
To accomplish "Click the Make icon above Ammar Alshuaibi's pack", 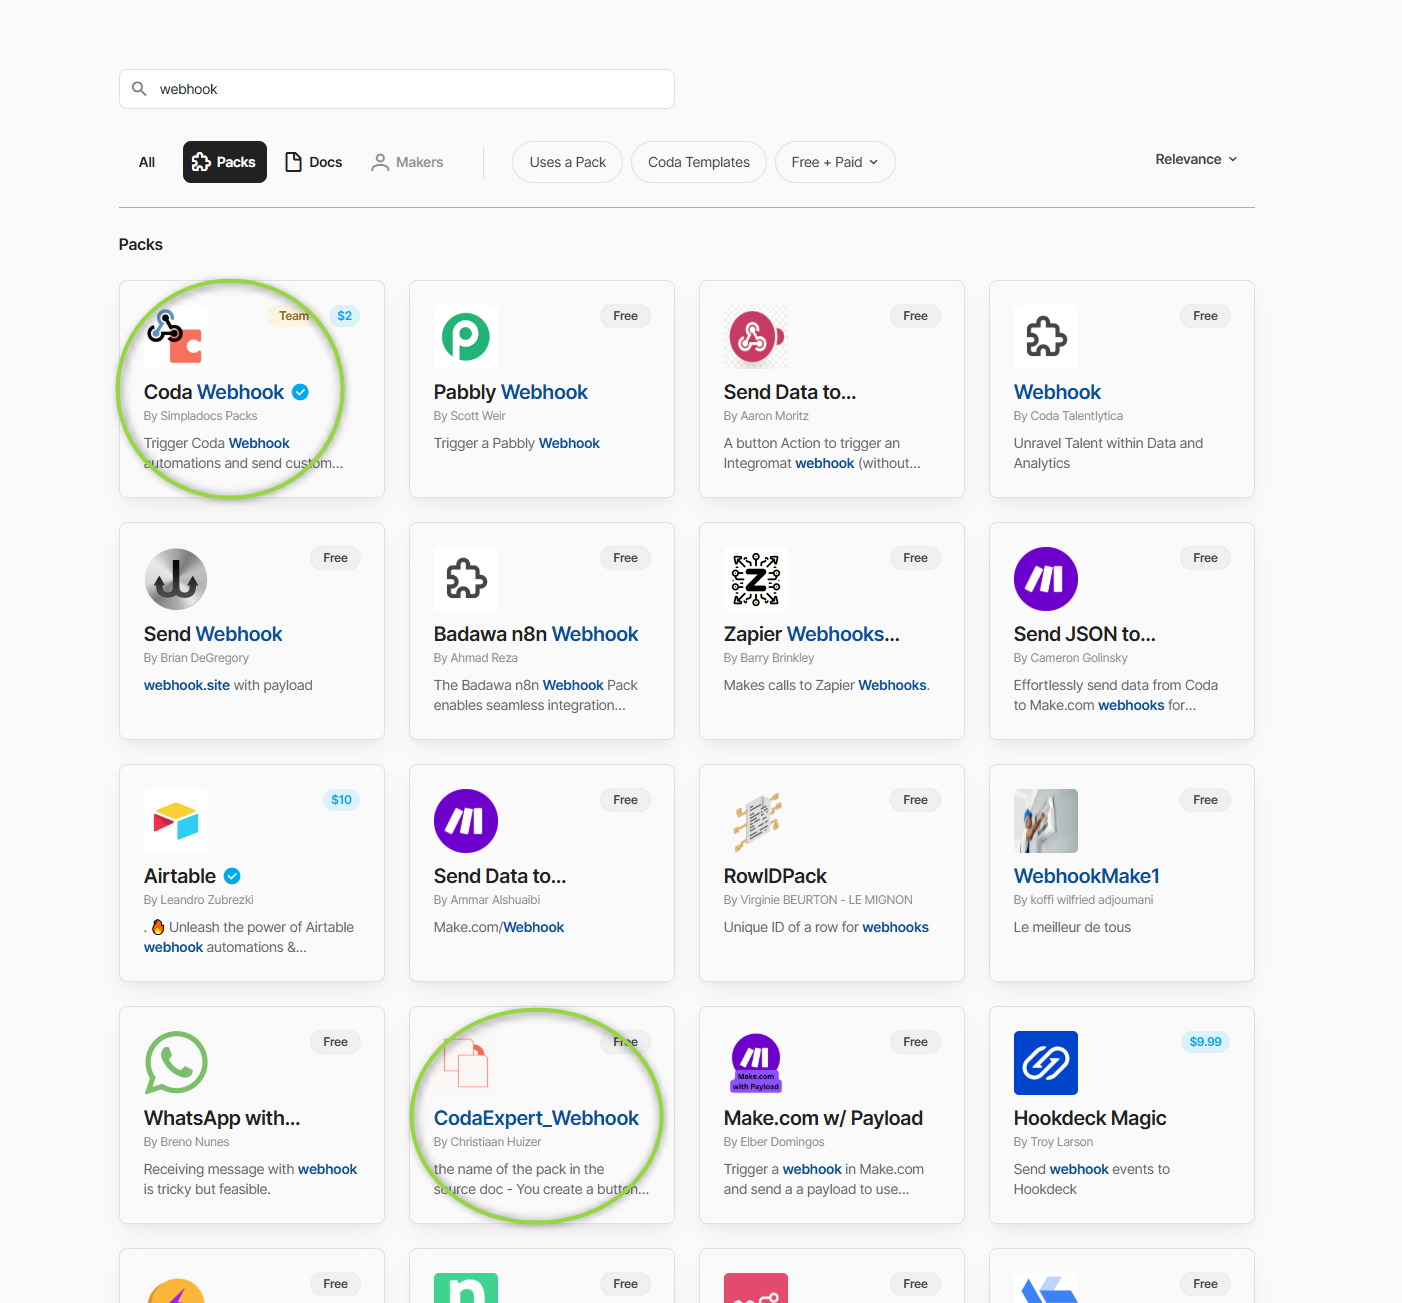I will [466, 821].
